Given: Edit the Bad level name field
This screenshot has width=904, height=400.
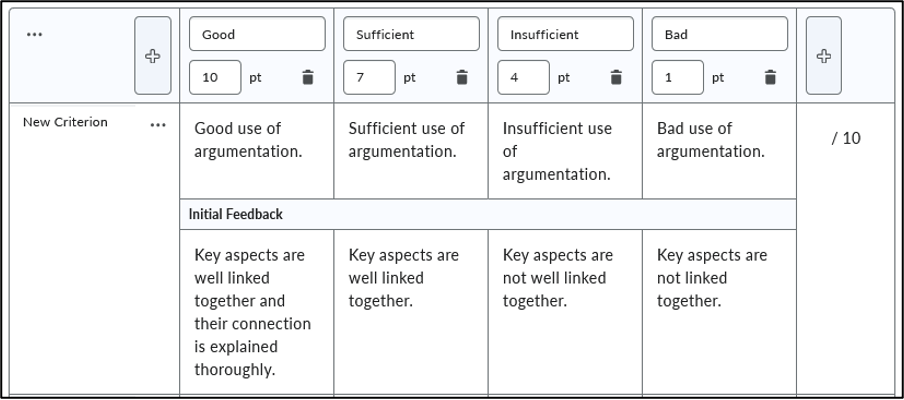Looking at the screenshot, I should pyautogui.click(x=720, y=34).
